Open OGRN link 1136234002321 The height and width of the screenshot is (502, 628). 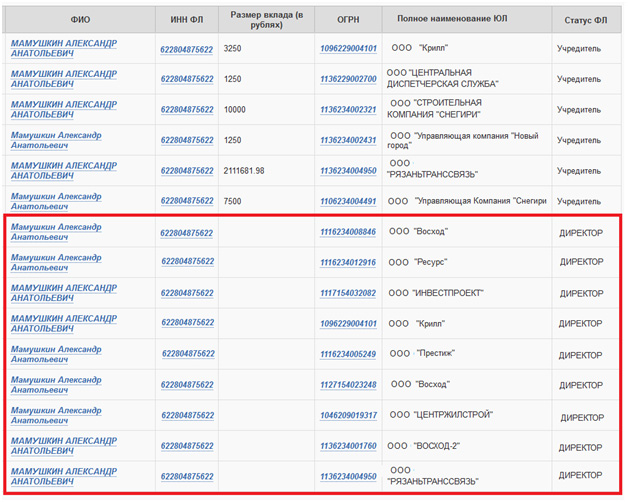(x=348, y=110)
